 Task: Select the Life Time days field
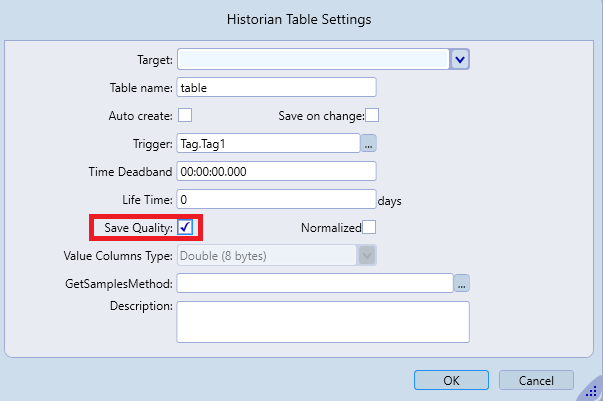click(x=276, y=199)
